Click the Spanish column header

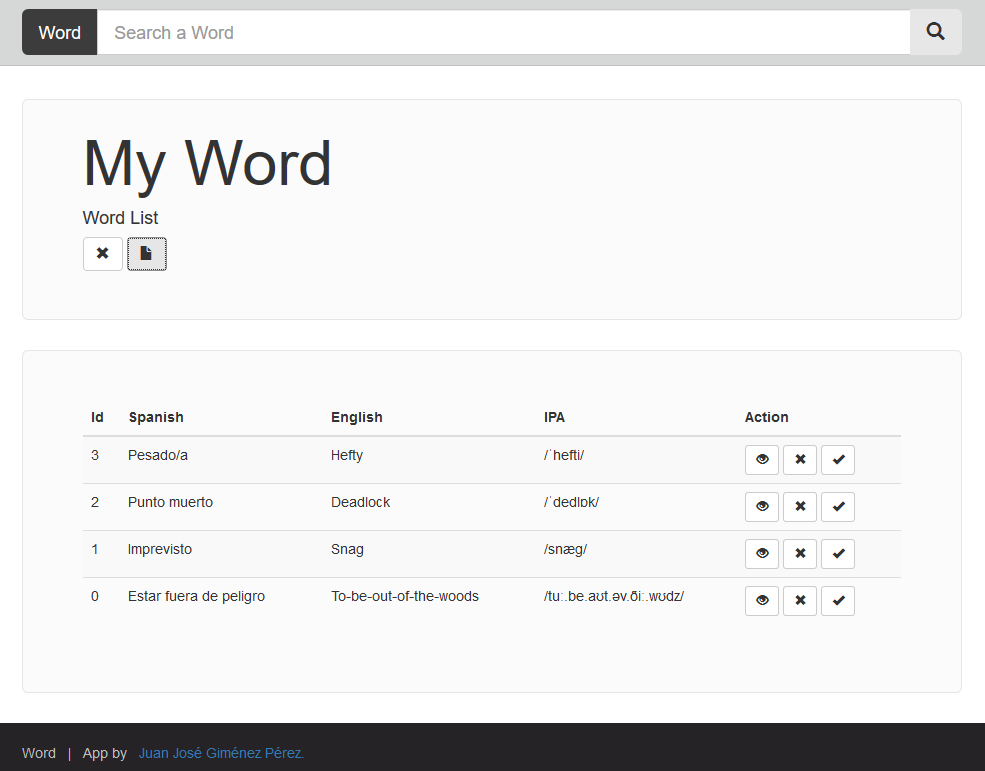coord(156,417)
